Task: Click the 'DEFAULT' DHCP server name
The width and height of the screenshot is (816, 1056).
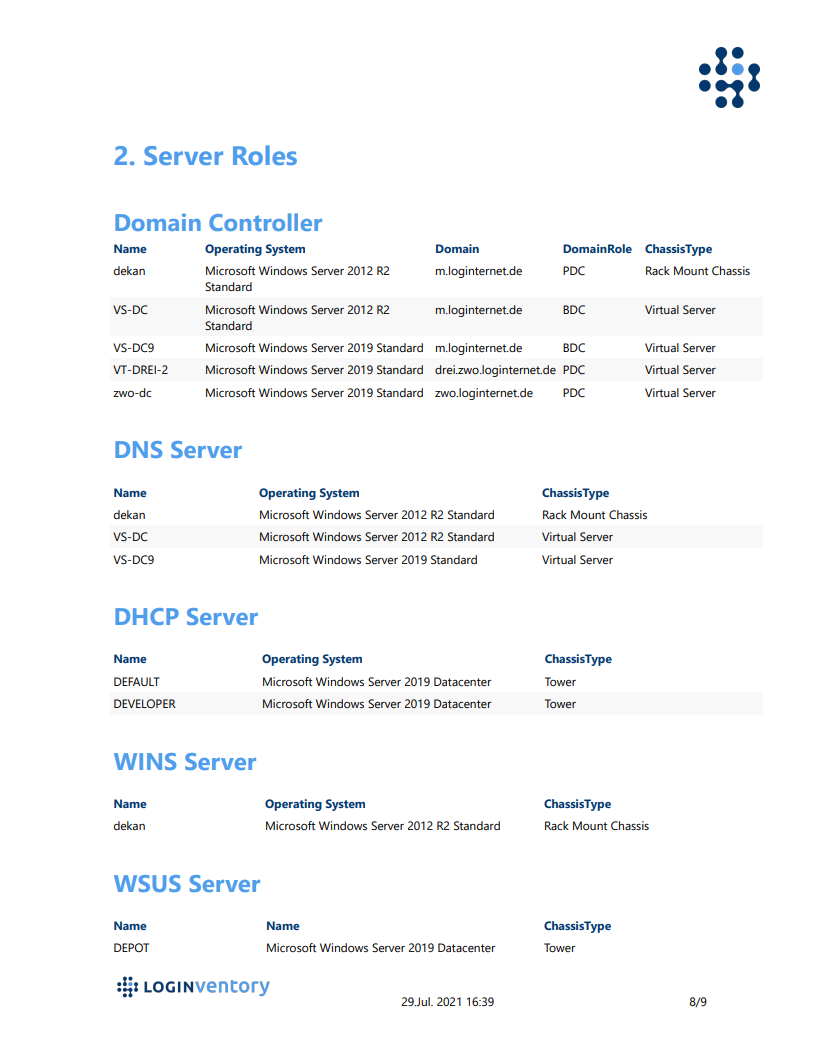Action: (x=137, y=682)
